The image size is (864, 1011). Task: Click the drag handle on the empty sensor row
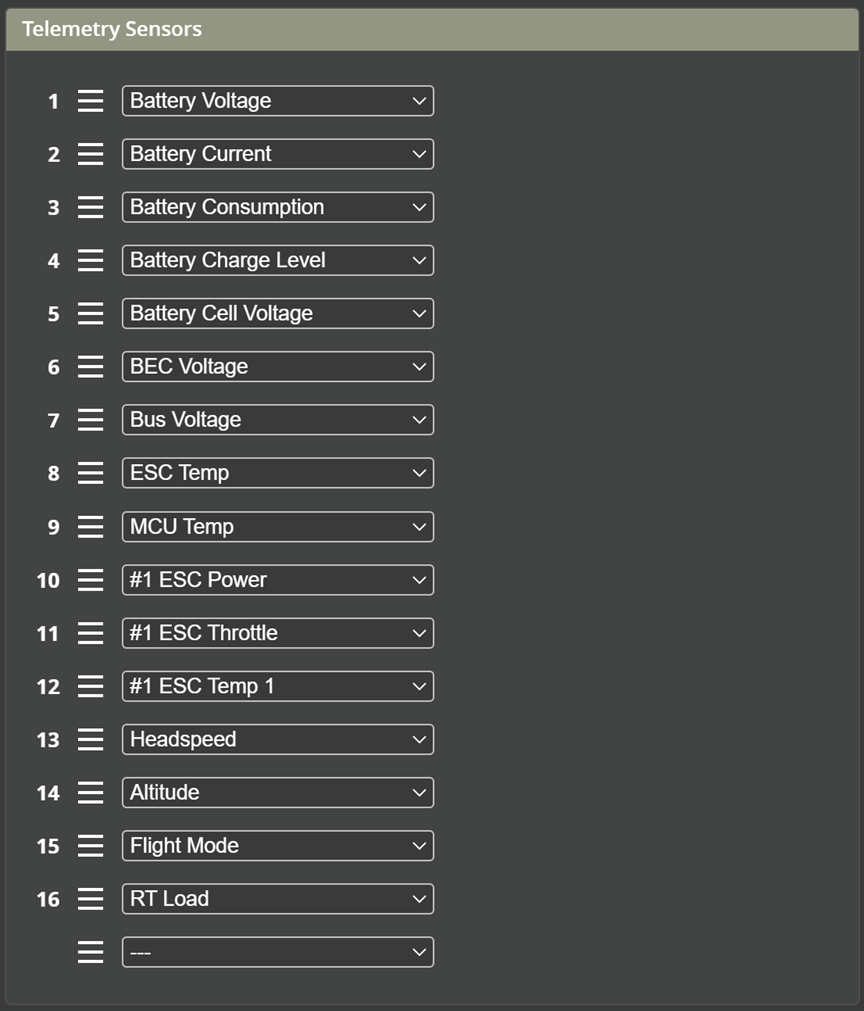point(90,952)
